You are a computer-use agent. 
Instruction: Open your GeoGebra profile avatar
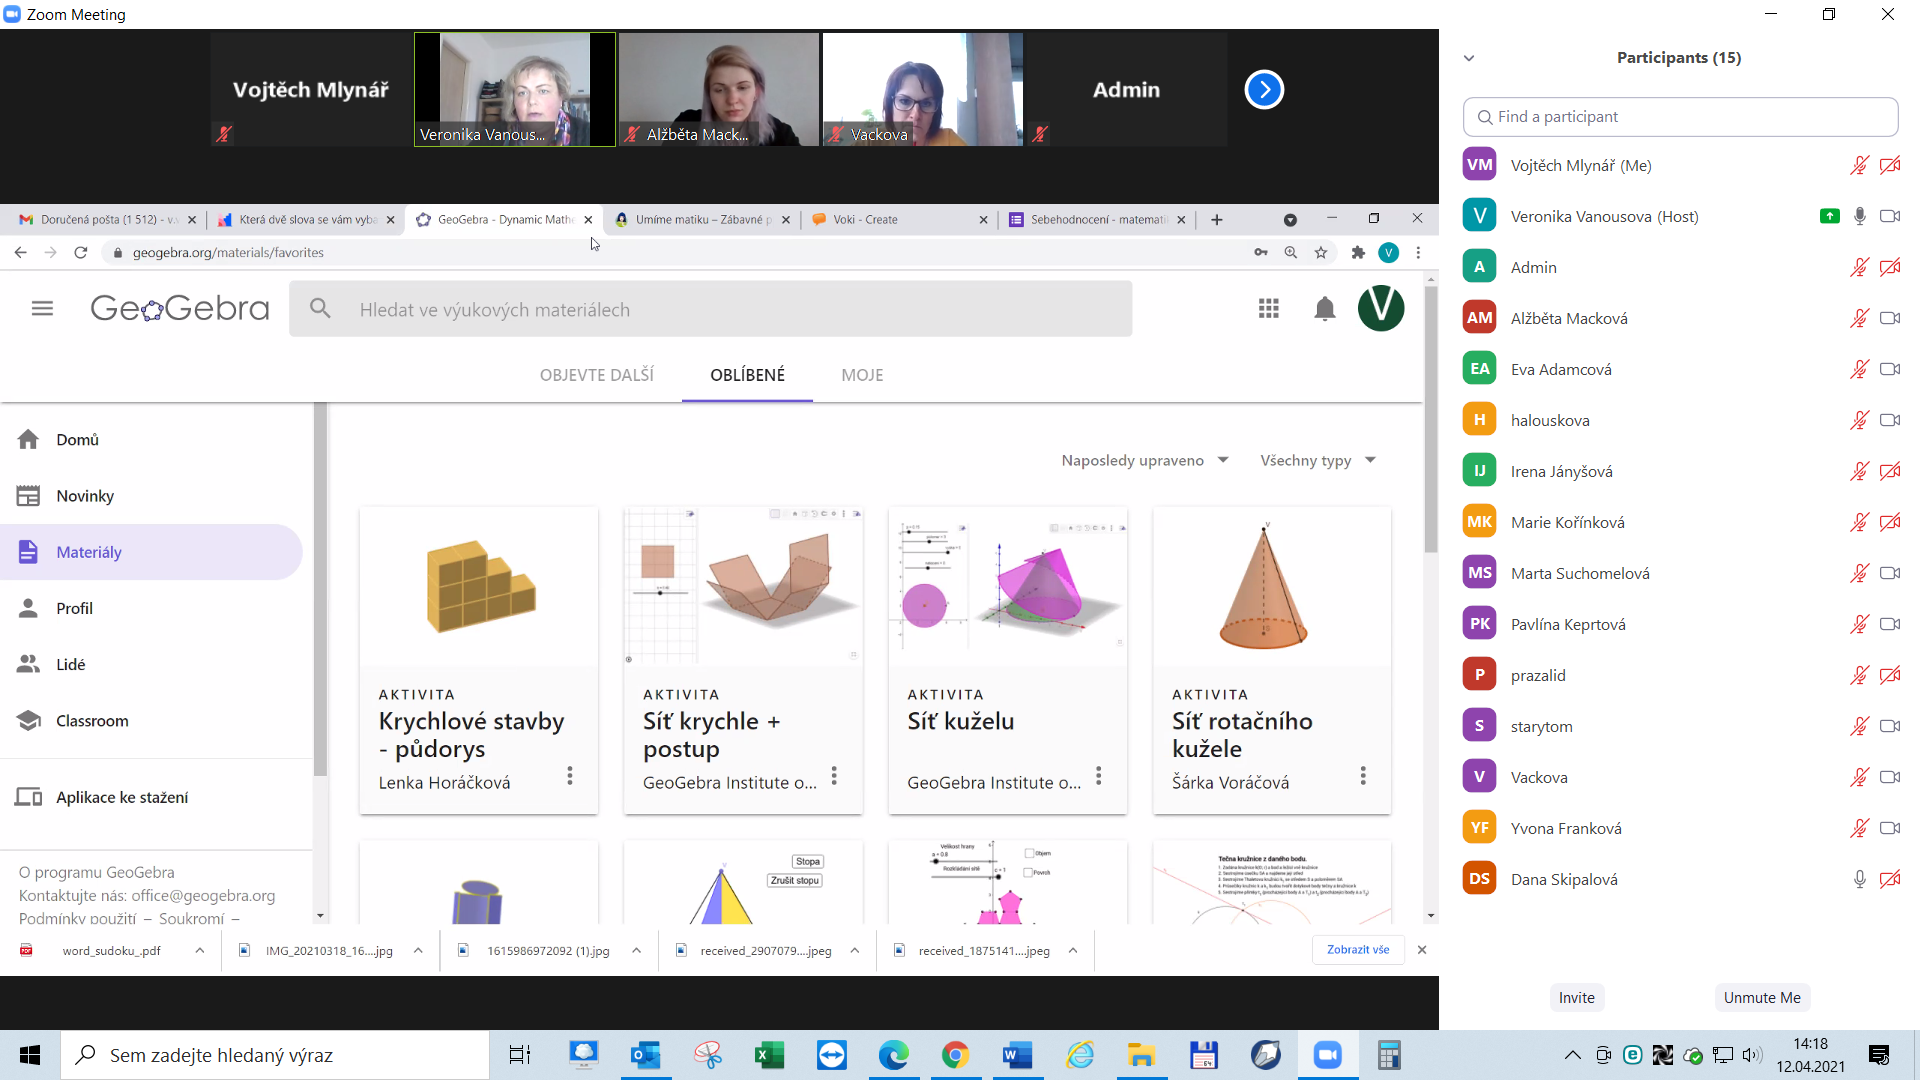coord(1382,308)
